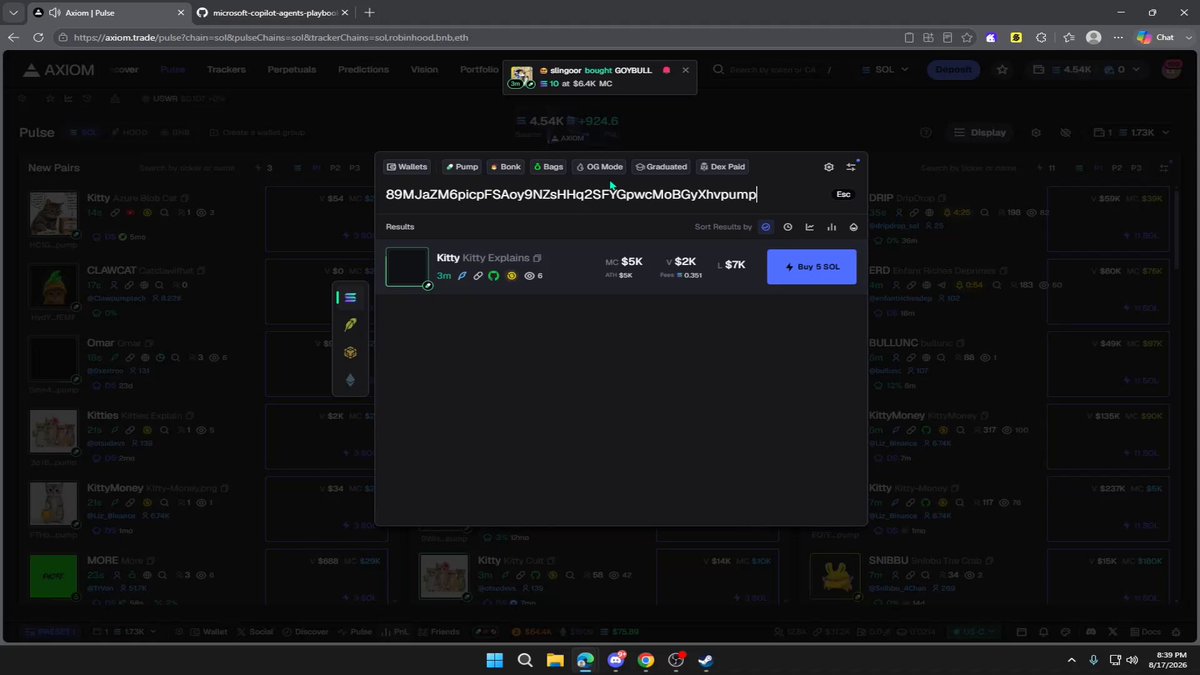This screenshot has height=675, width=1200.
Task: Toggle the Wallets filter chip
Action: click(407, 167)
